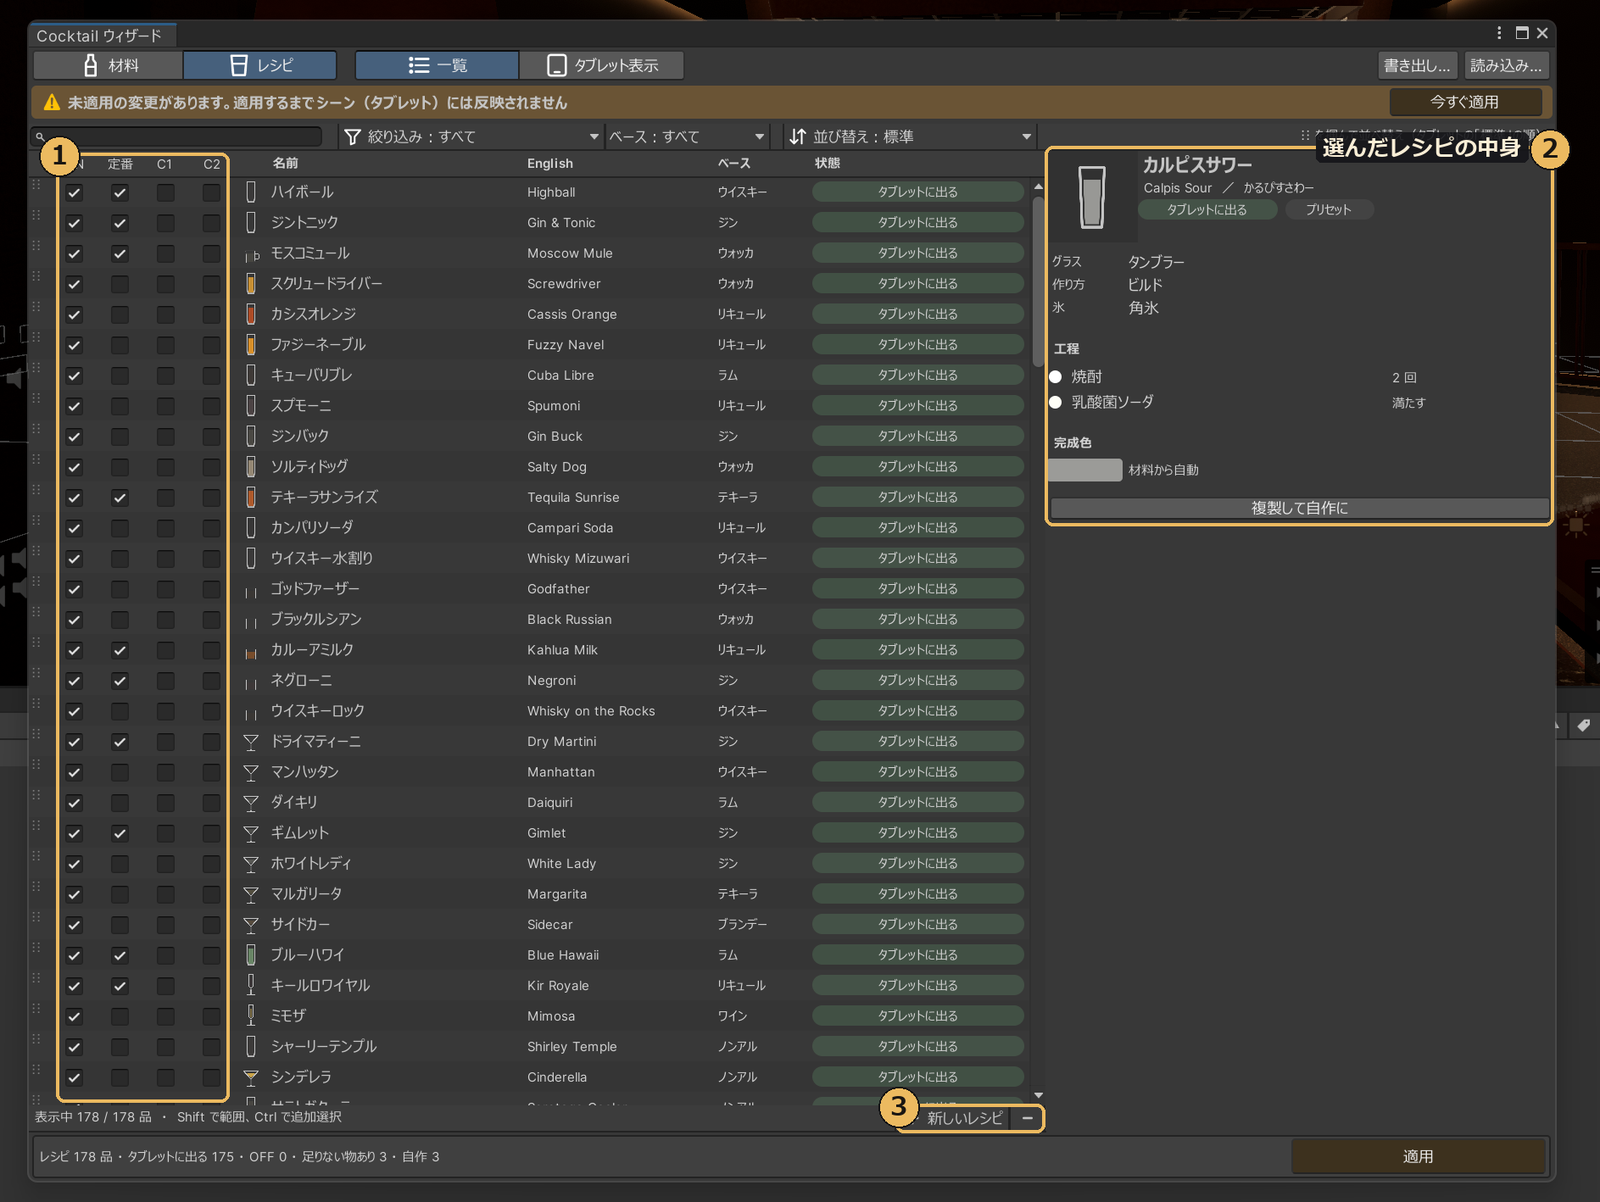This screenshot has width=1600, height=1202.
Task: Click the green glass icon for ブルーハワイ
Action: pyautogui.click(x=251, y=955)
